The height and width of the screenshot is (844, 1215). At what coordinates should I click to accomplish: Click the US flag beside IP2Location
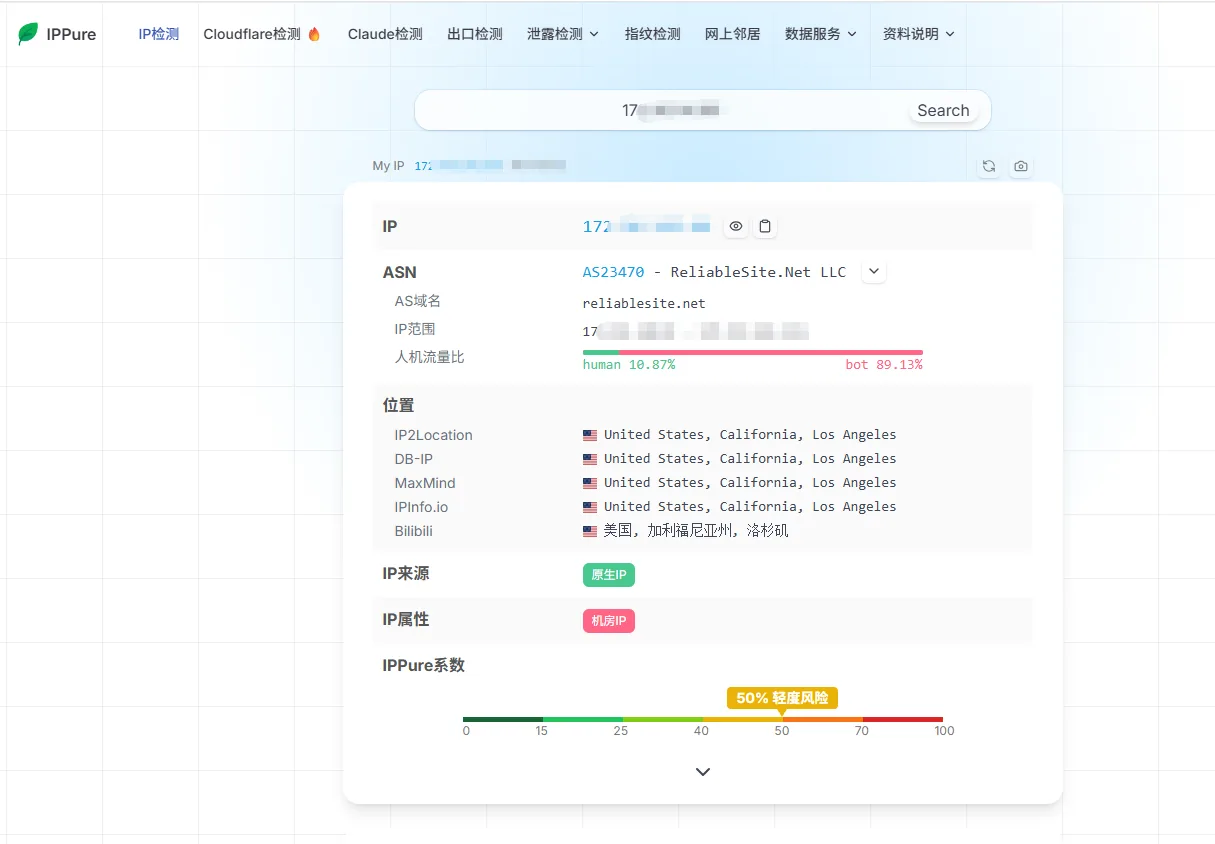tap(590, 435)
